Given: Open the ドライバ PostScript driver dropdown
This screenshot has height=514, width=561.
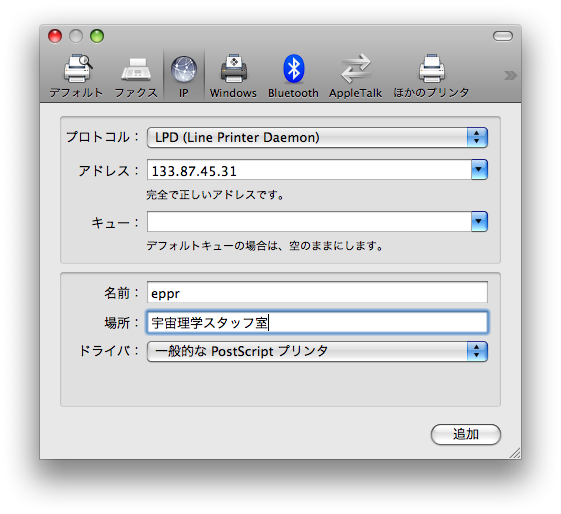Looking at the screenshot, I should pos(317,351).
